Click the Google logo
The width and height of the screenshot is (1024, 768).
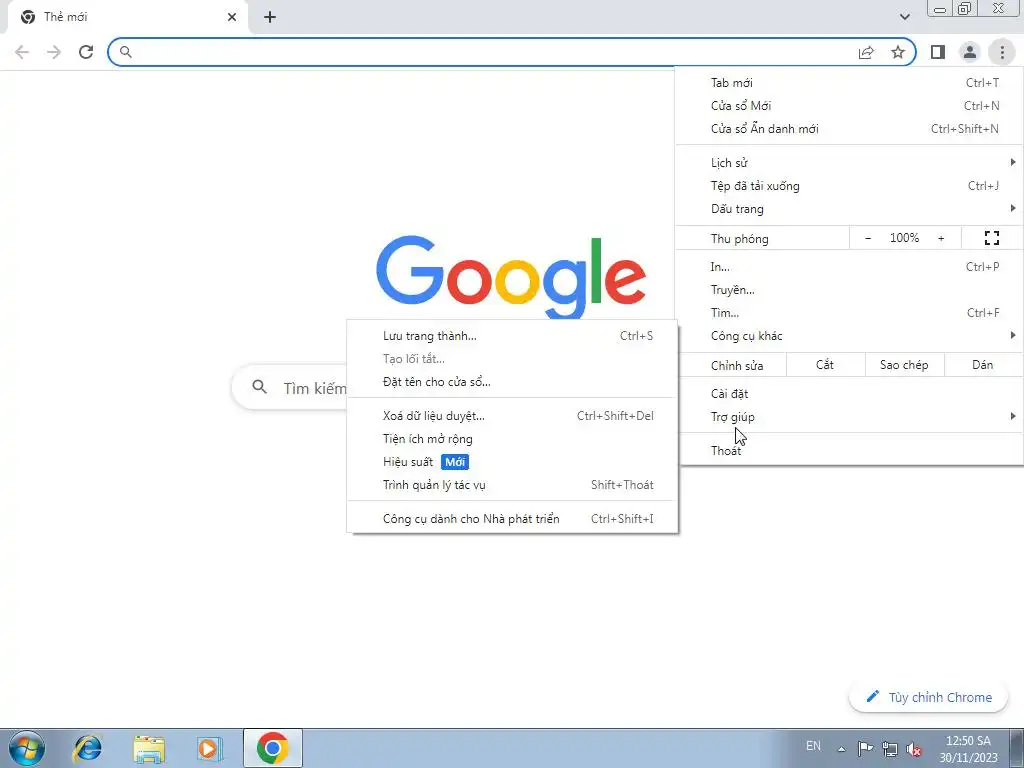tap(511, 276)
